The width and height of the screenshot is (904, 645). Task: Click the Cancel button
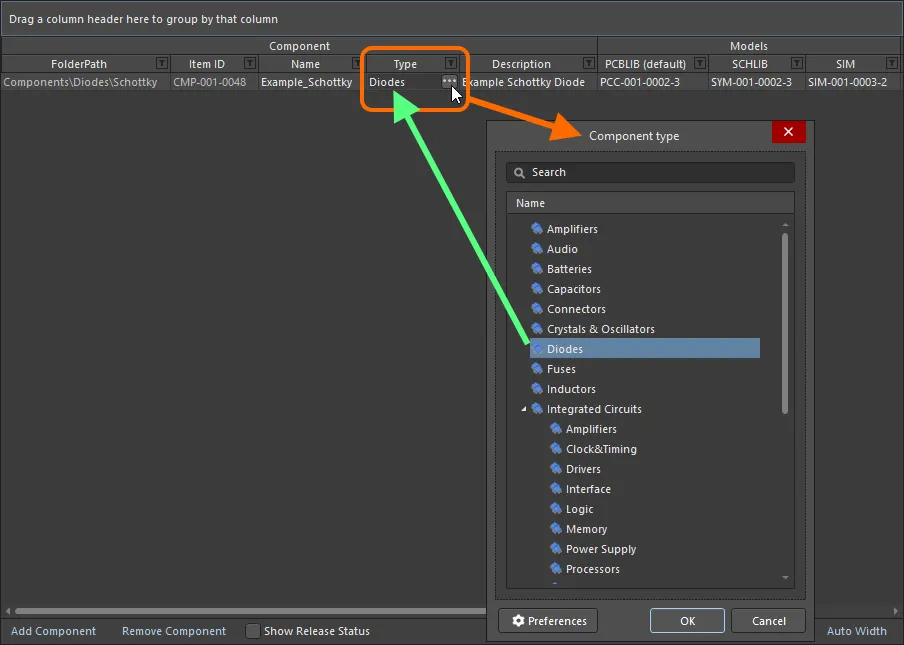769,621
